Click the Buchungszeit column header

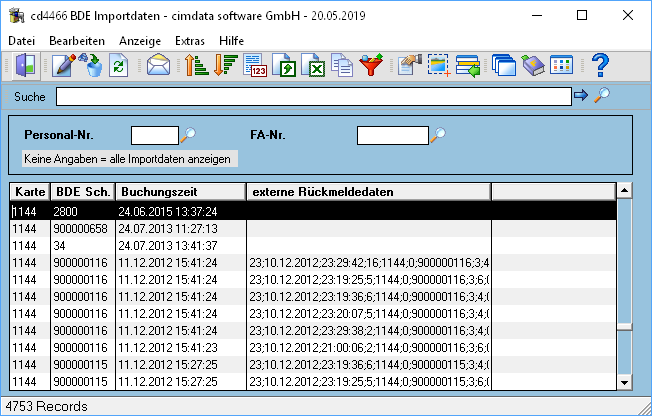click(181, 192)
